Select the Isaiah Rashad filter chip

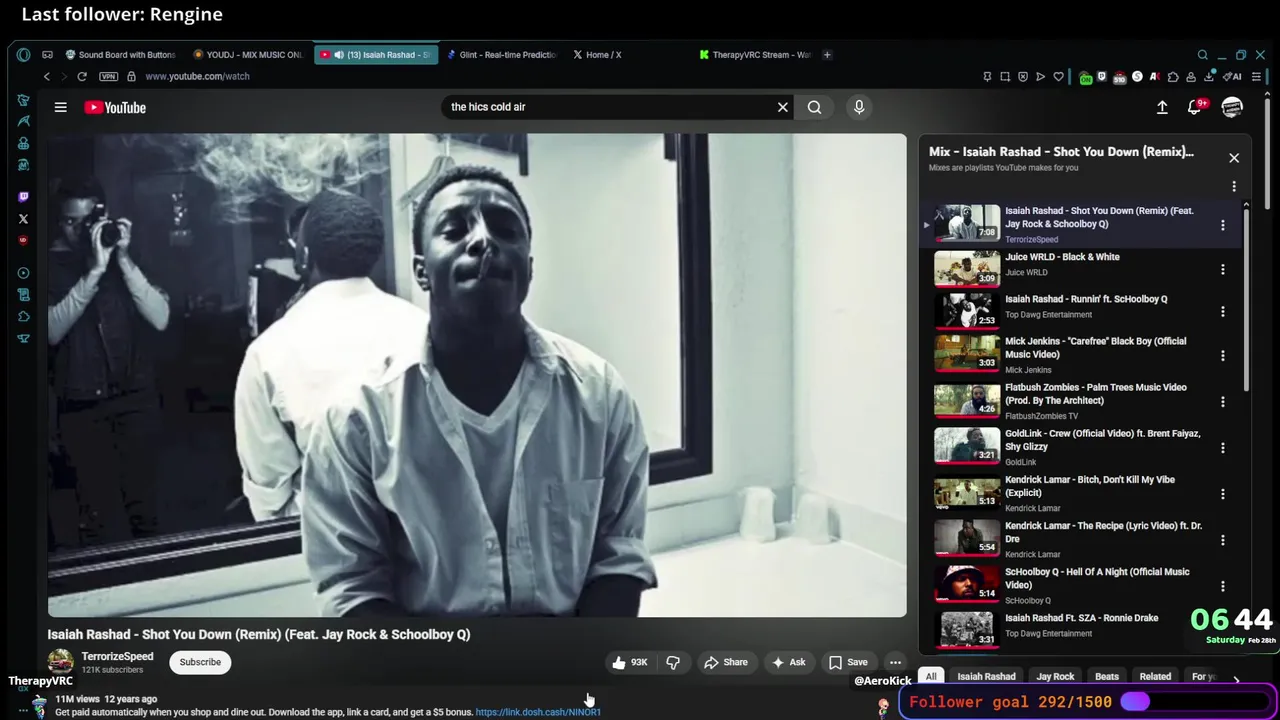point(986,677)
